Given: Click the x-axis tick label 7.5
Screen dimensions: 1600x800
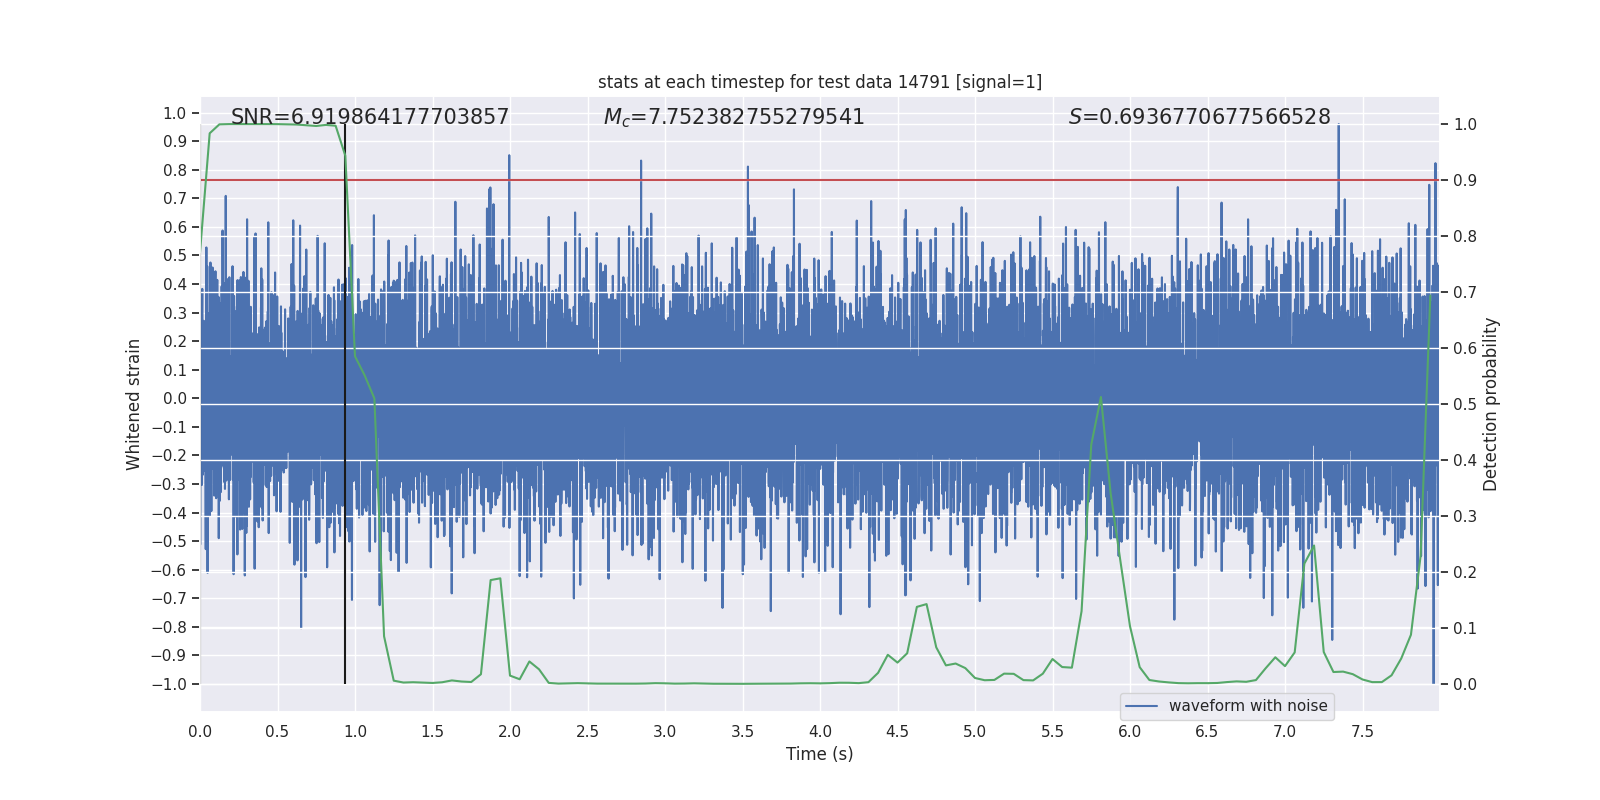Looking at the screenshot, I should click(x=1362, y=732).
